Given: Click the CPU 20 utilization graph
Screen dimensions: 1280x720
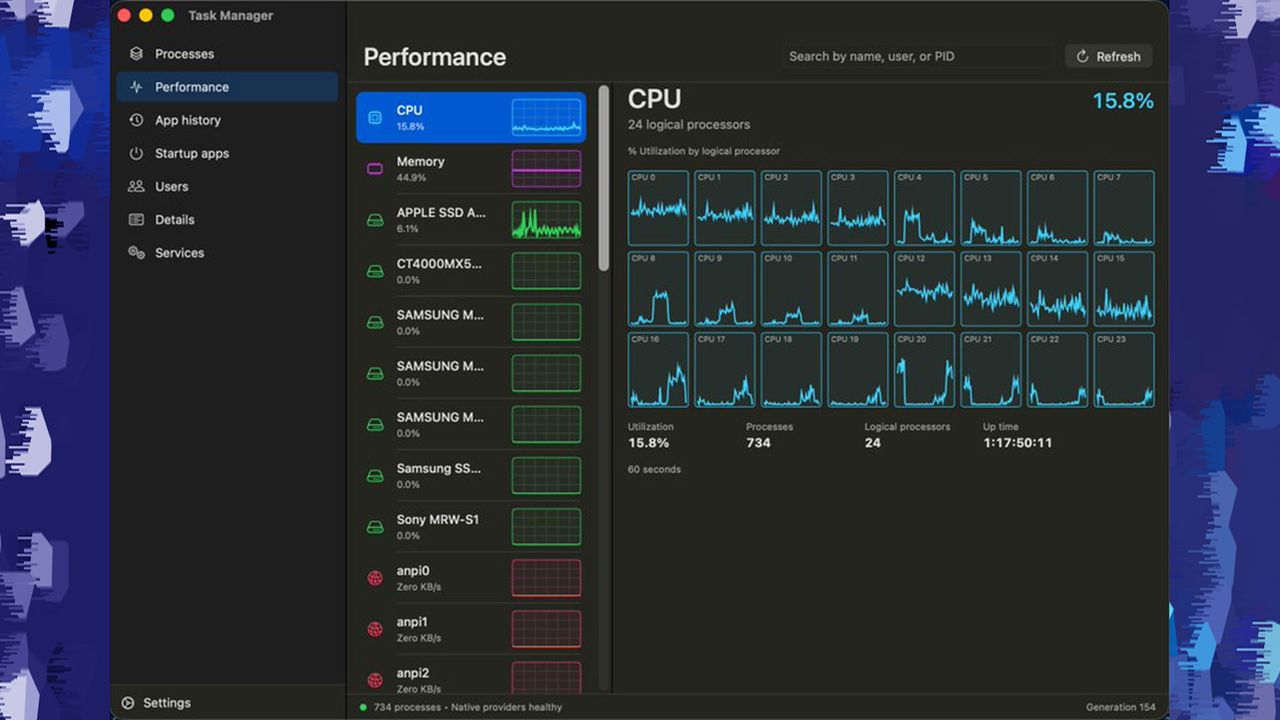Looking at the screenshot, I should point(924,370).
